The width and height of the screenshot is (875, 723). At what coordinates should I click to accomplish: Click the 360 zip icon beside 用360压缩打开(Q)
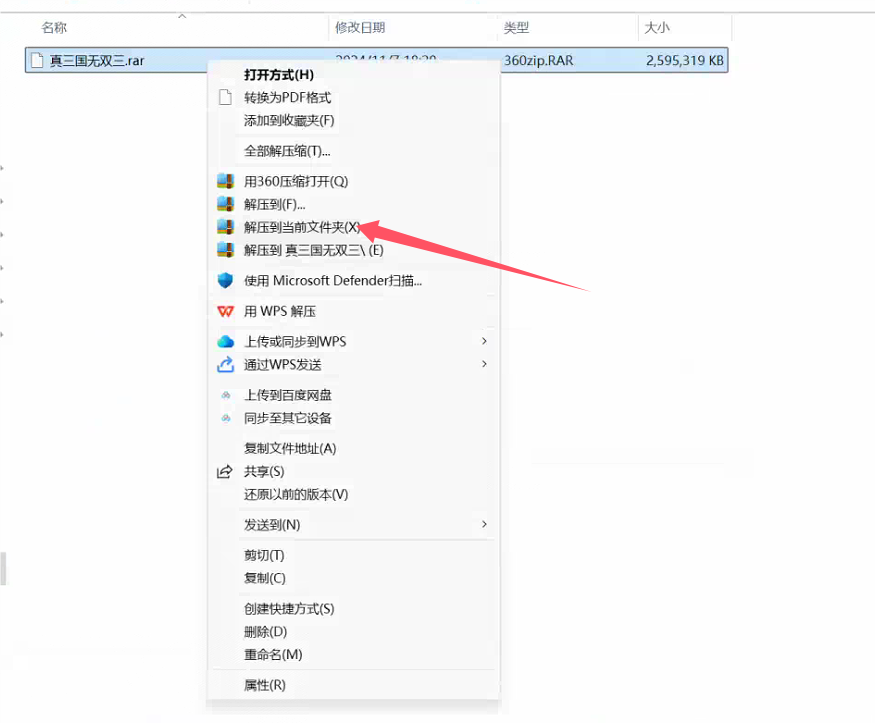pos(225,181)
